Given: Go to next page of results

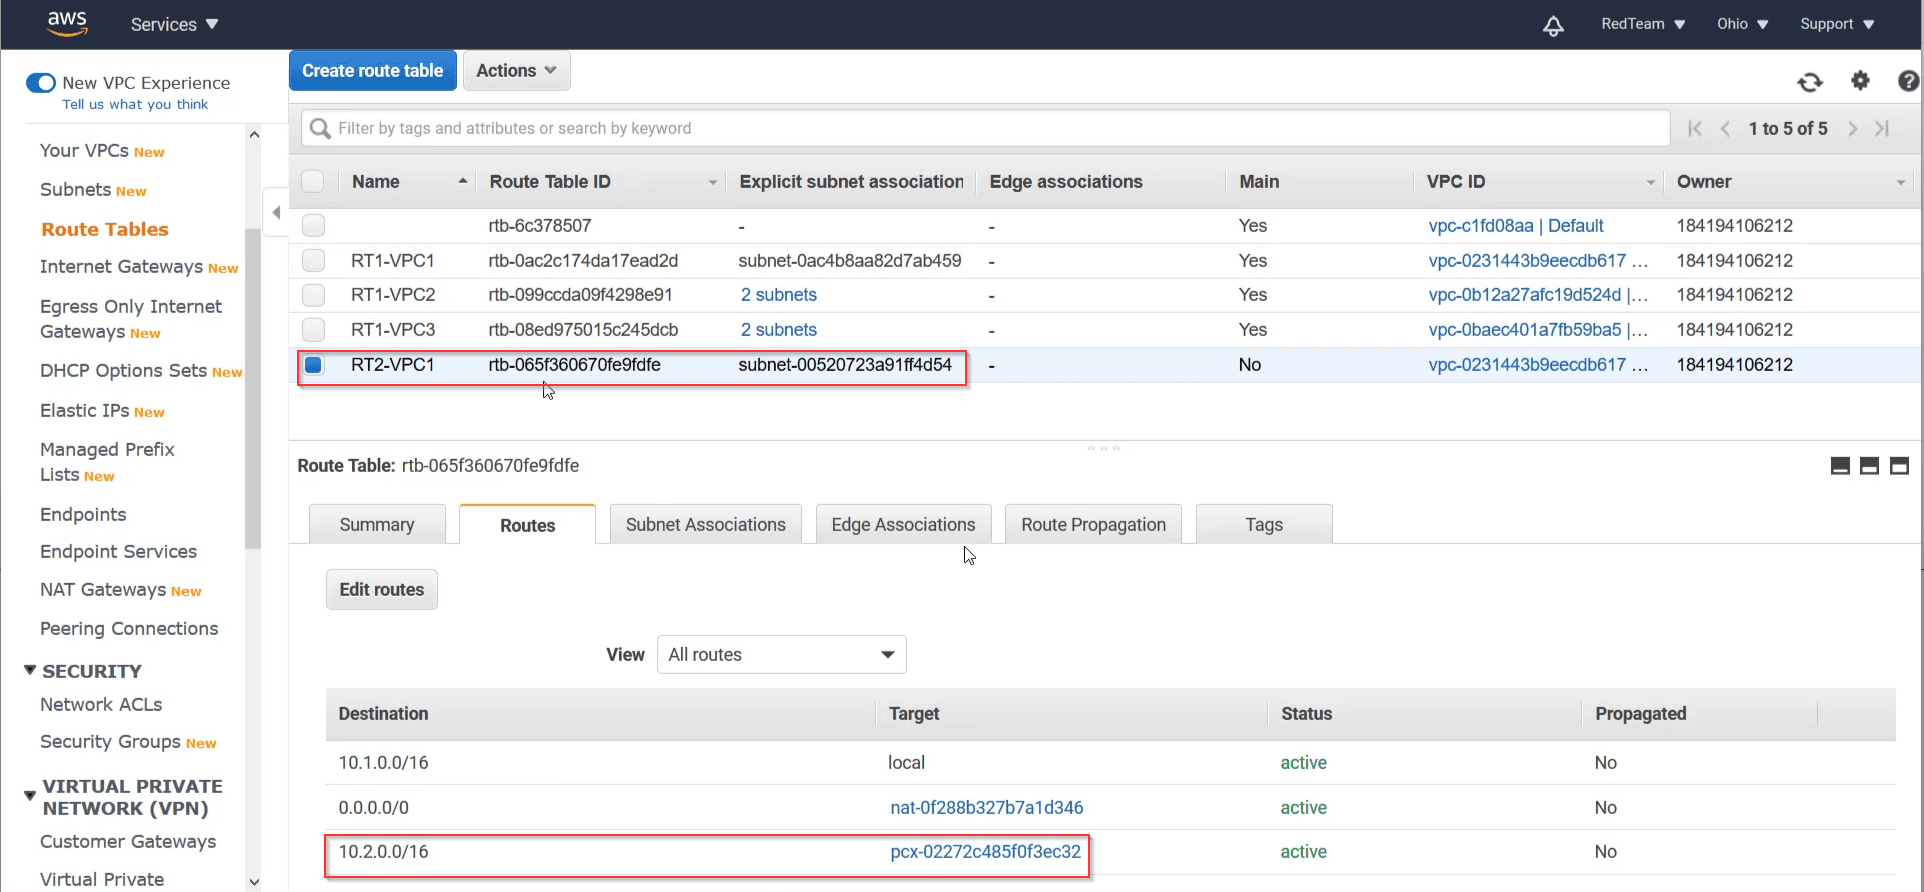Looking at the screenshot, I should point(1852,128).
